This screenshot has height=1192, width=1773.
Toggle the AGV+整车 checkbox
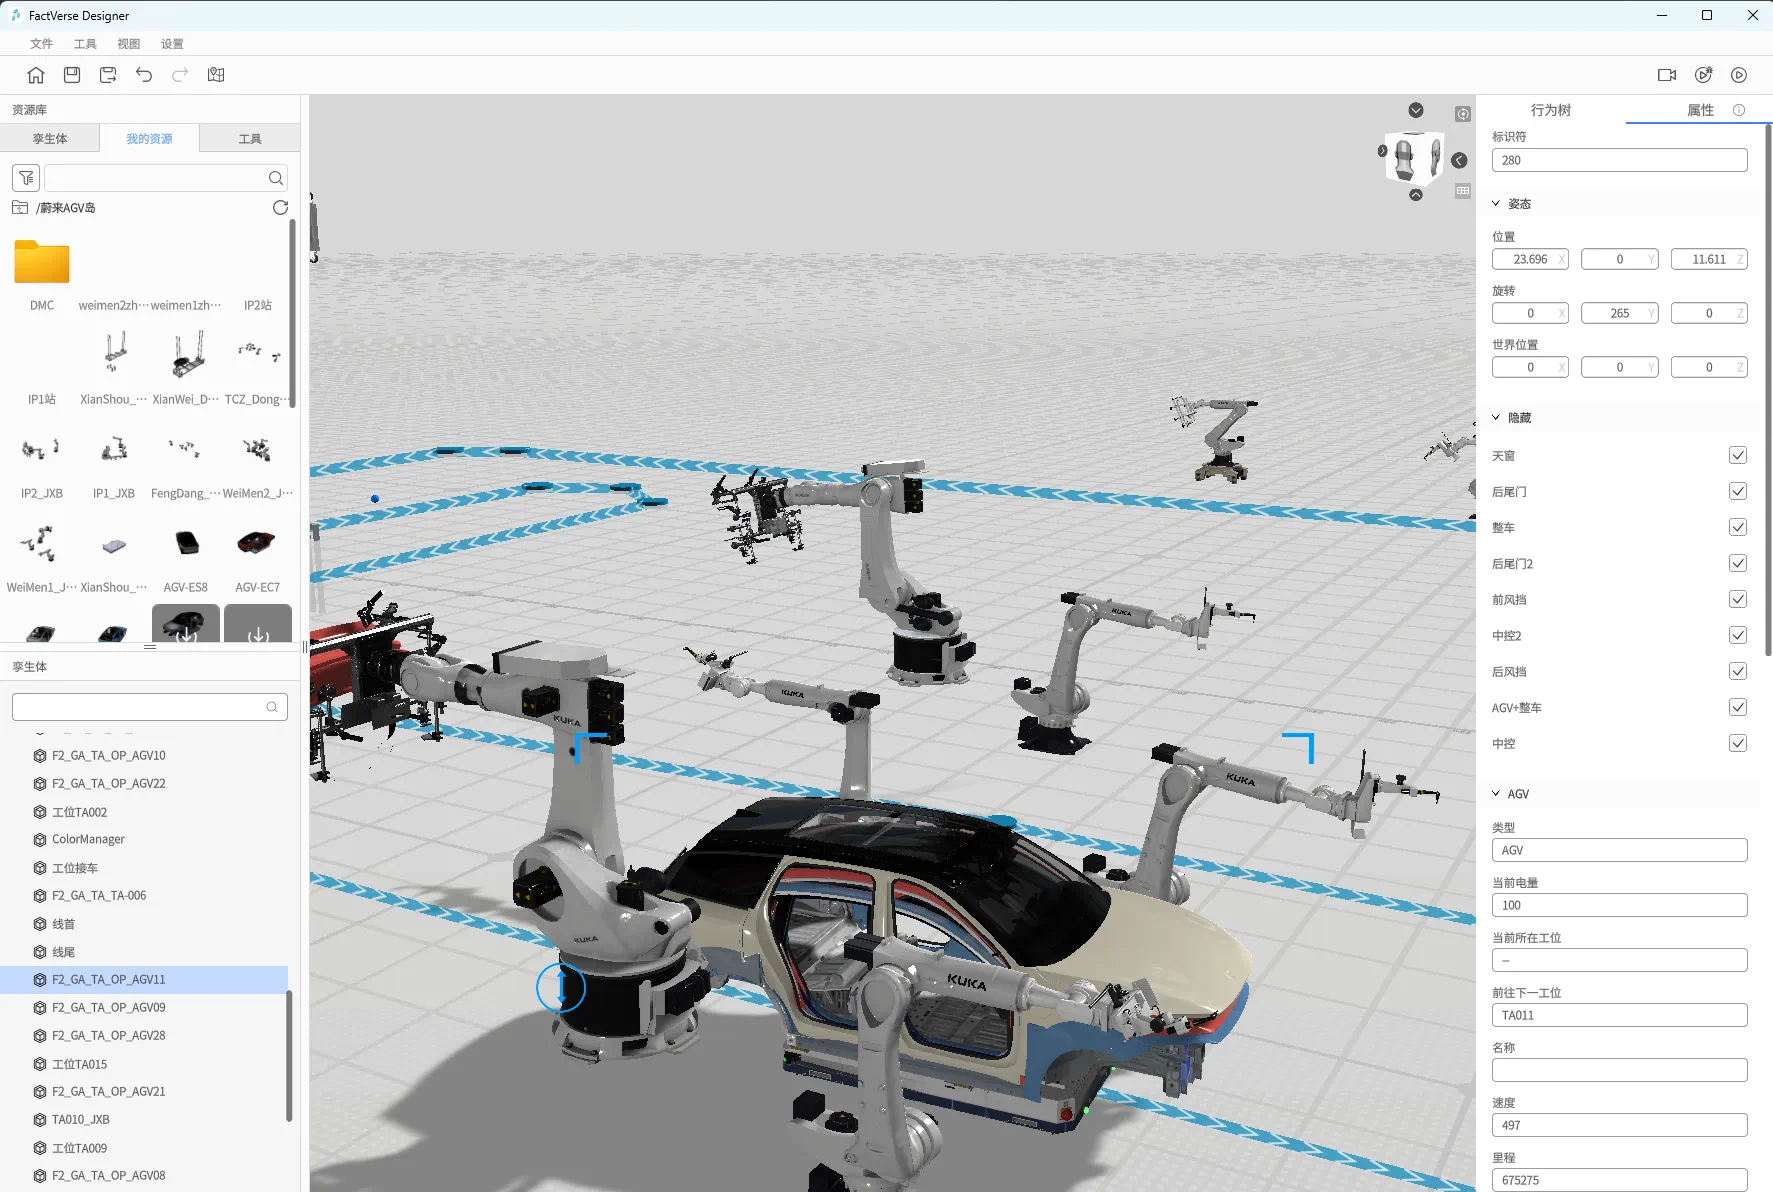point(1737,708)
